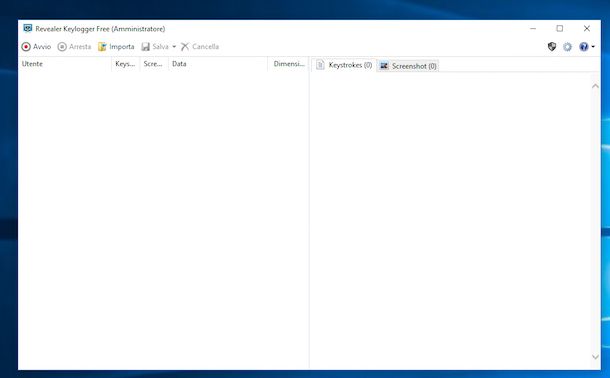Viewport: 610px width, 378px height.
Task: Sort by the Utente column header
Action: point(65,64)
